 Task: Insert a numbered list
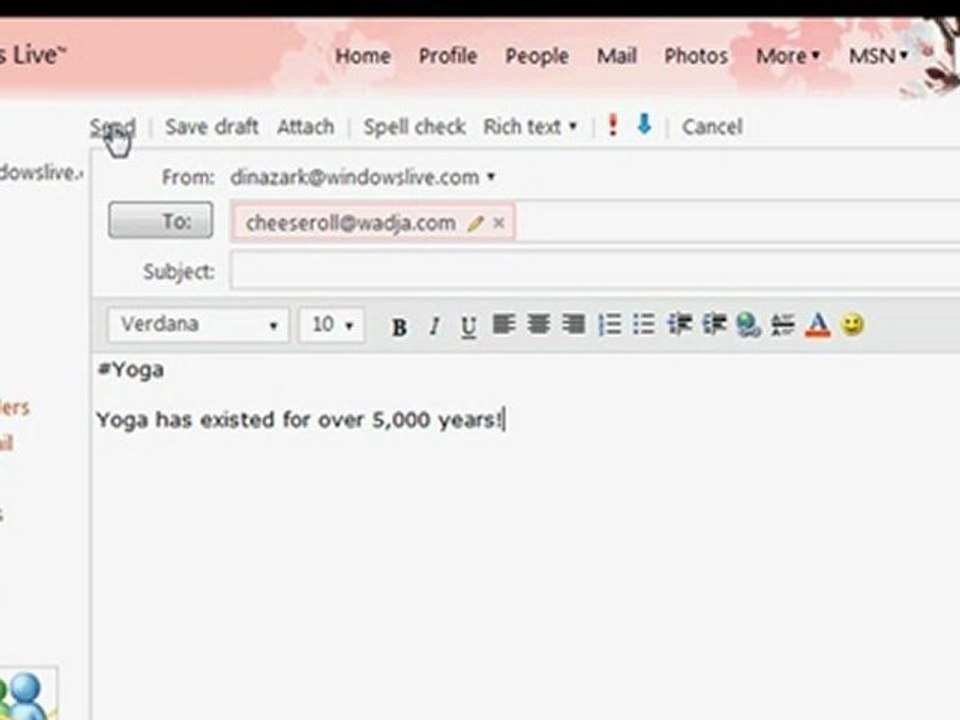[609, 324]
